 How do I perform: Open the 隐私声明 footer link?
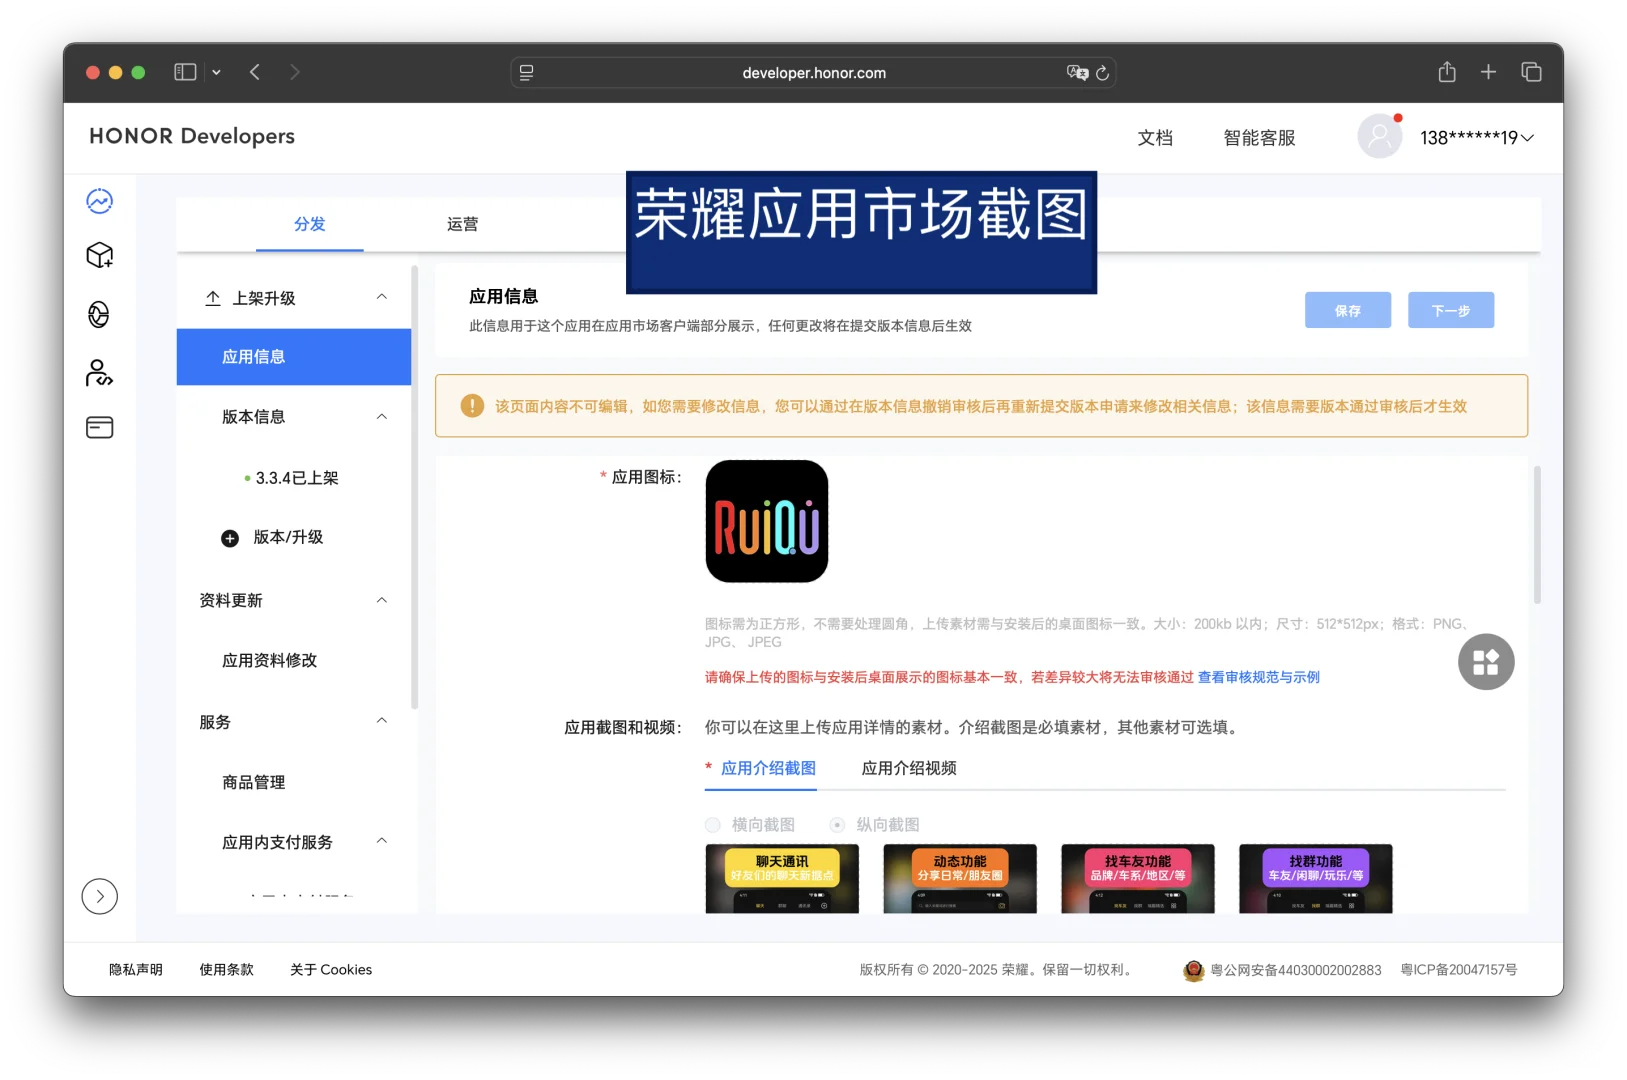(x=136, y=970)
